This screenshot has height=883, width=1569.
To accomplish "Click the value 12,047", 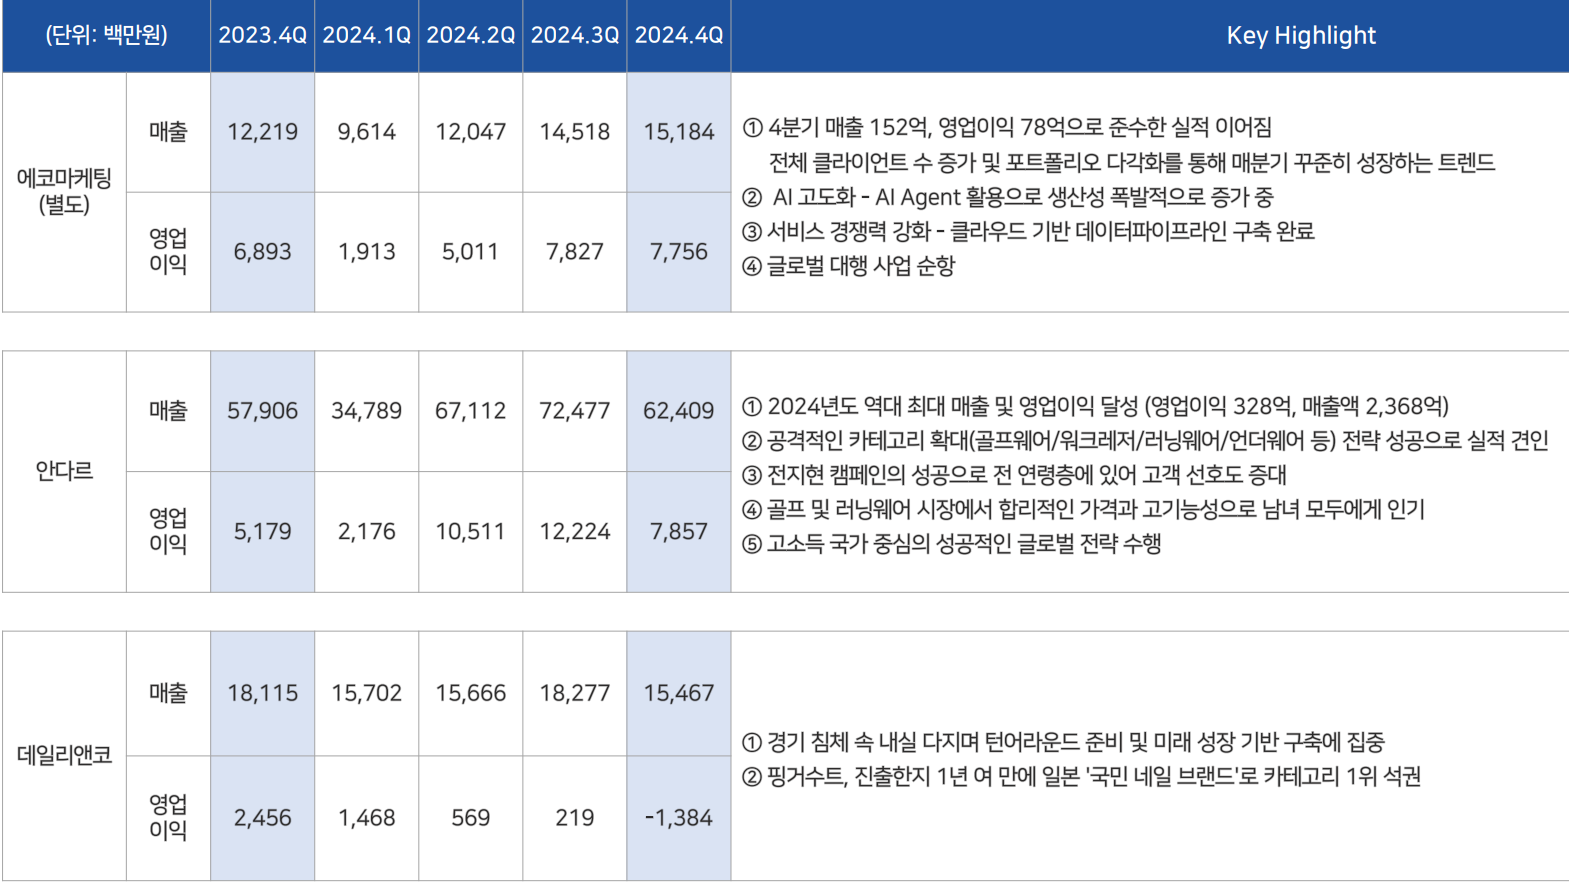I will pyautogui.click(x=470, y=132).
